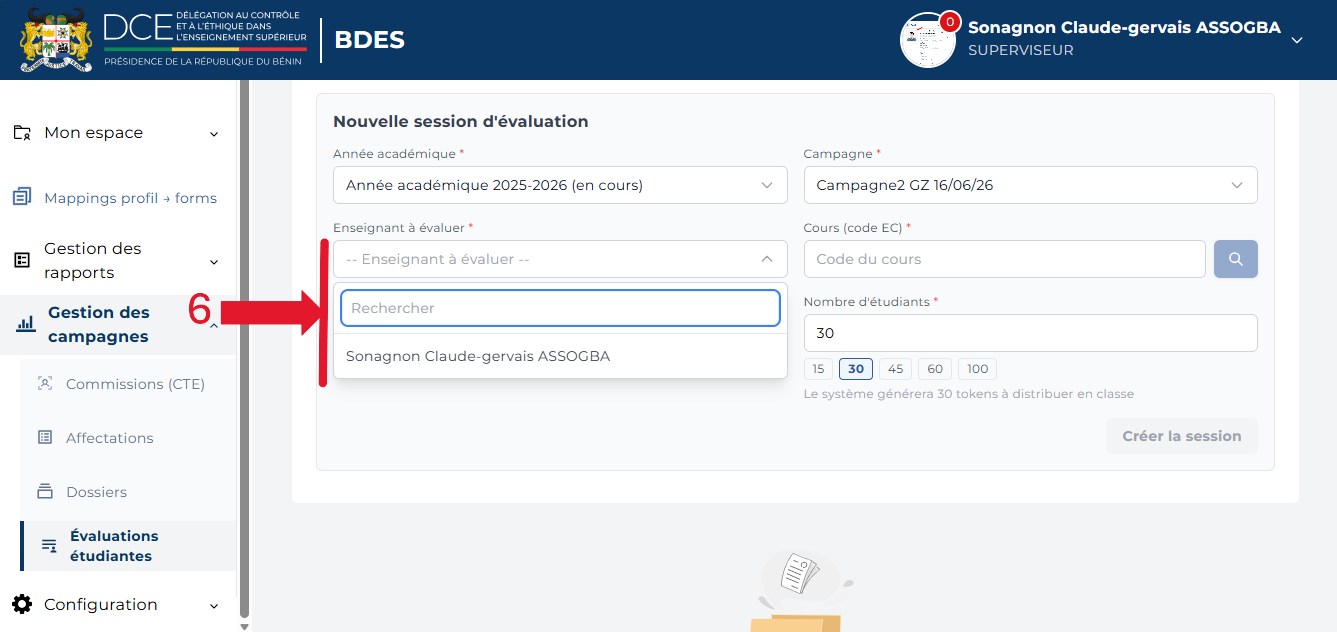
Task: Click the Créer la session button
Action: 1182,436
